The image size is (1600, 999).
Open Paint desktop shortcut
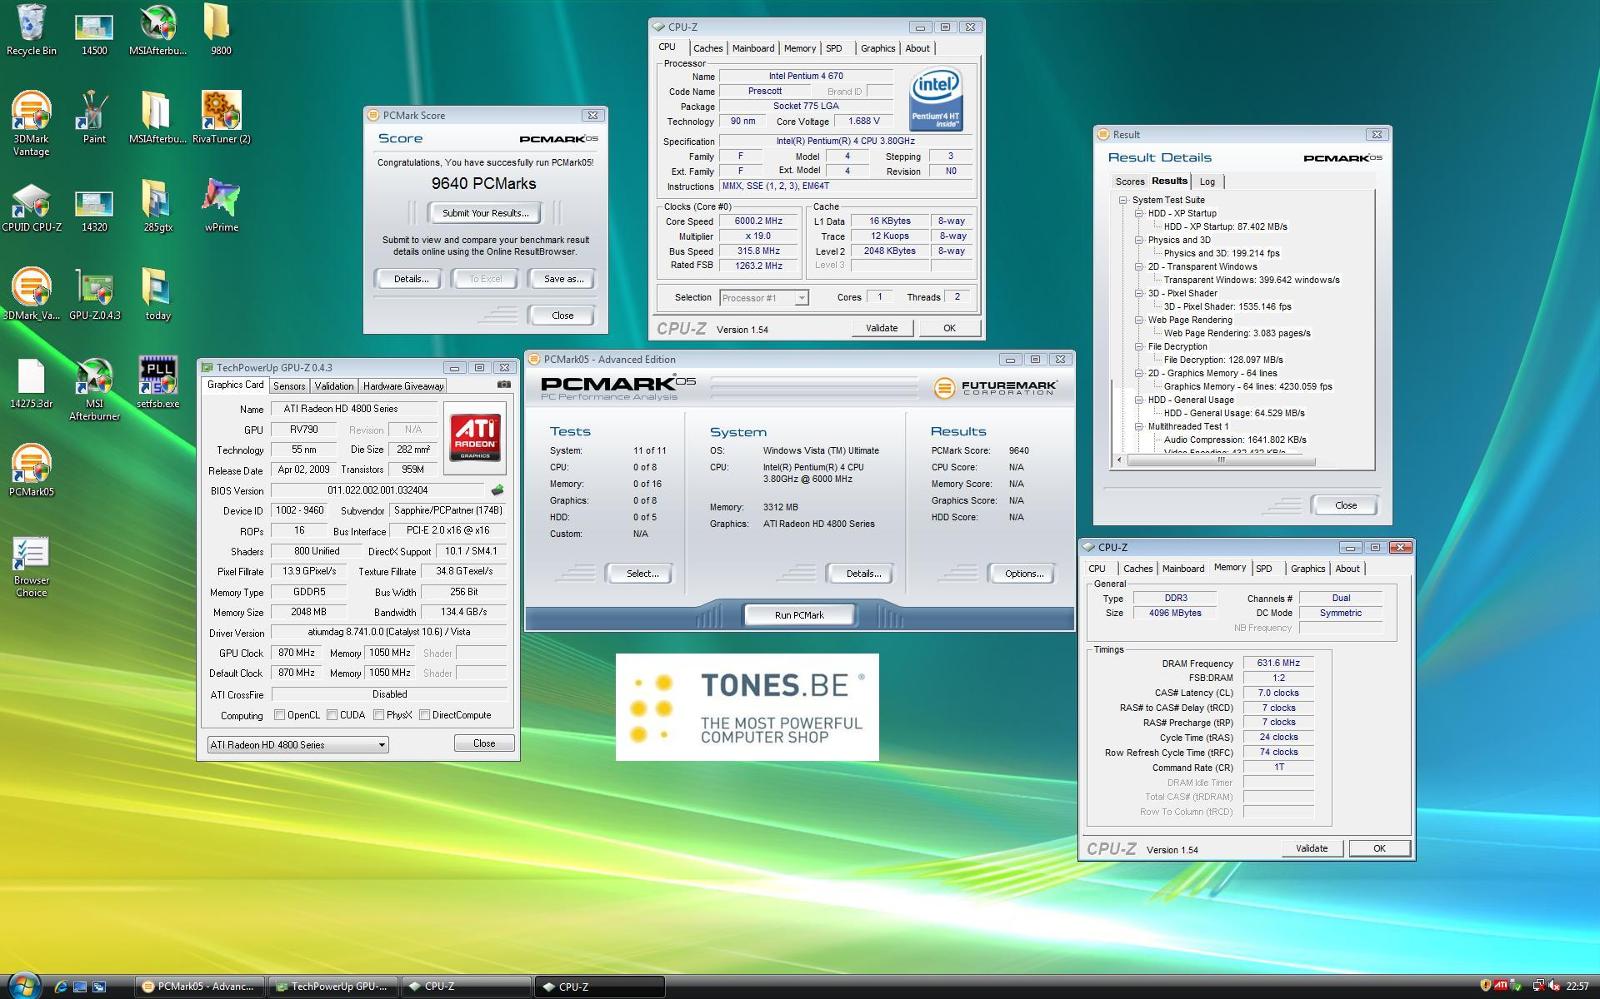[94, 117]
